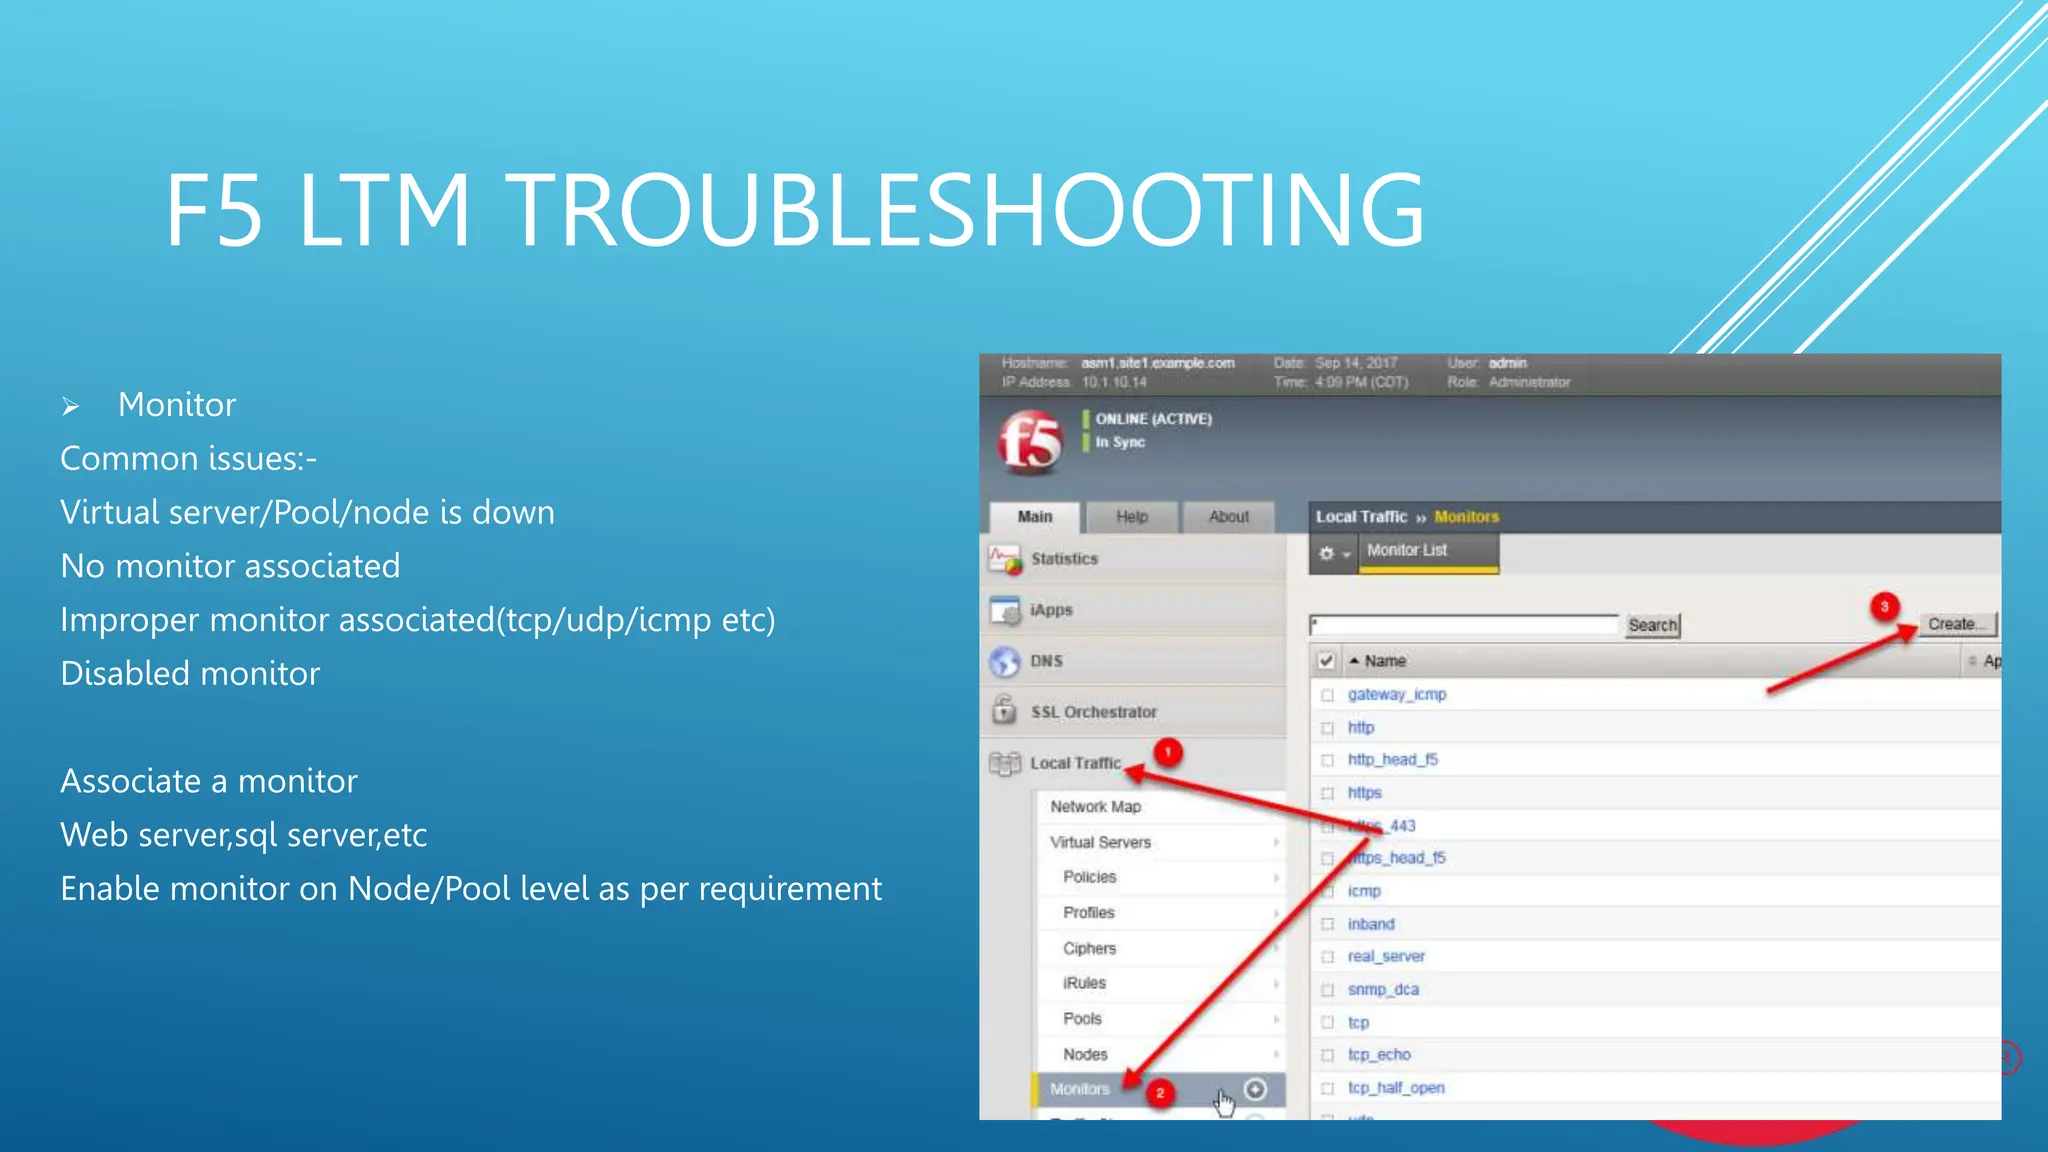Expand Pools submenu arrow
This screenshot has height=1152, width=2048.
(x=1276, y=1018)
